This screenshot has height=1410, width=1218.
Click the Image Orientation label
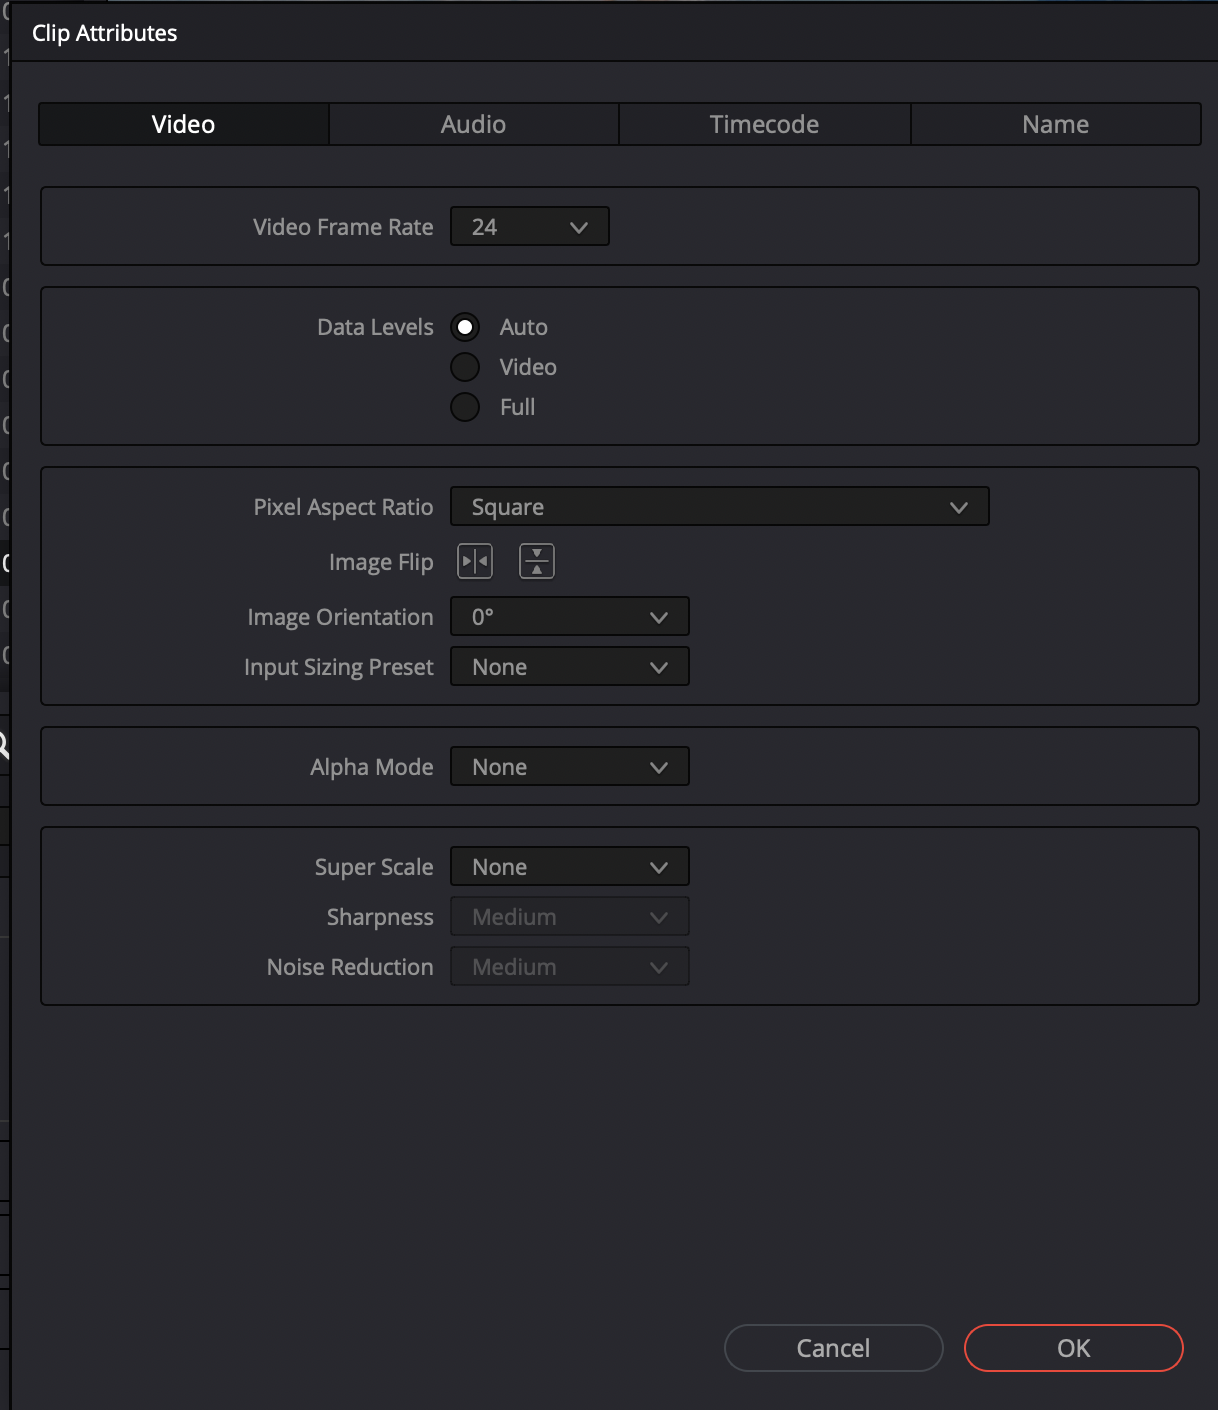(x=340, y=617)
